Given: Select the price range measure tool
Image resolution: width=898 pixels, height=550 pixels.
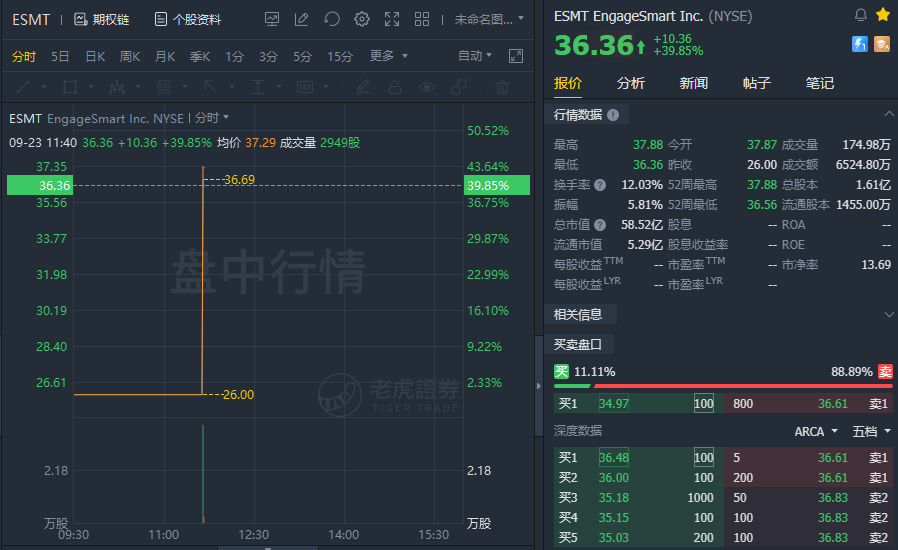Looking at the screenshot, I should tap(258, 87).
